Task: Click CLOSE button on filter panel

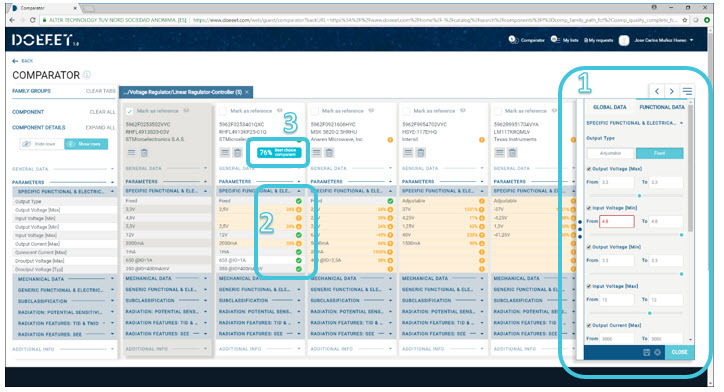Action: [x=679, y=352]
